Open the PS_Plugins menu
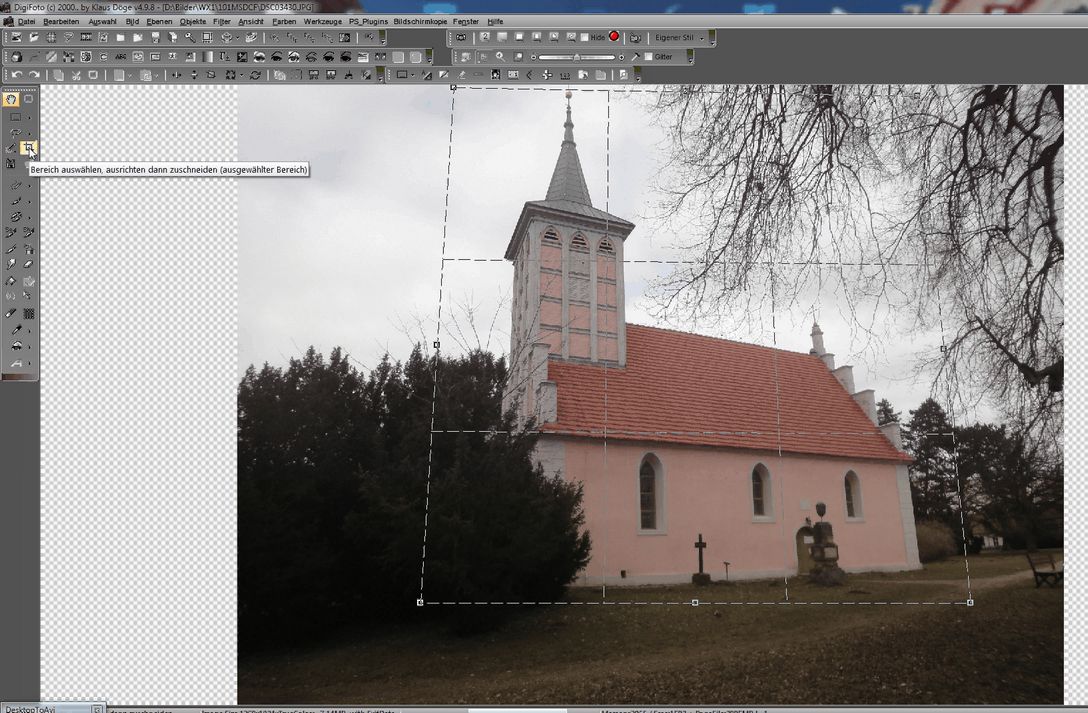Image resolution: width=1088 pixels, height=713 pixels. point(367,21)
